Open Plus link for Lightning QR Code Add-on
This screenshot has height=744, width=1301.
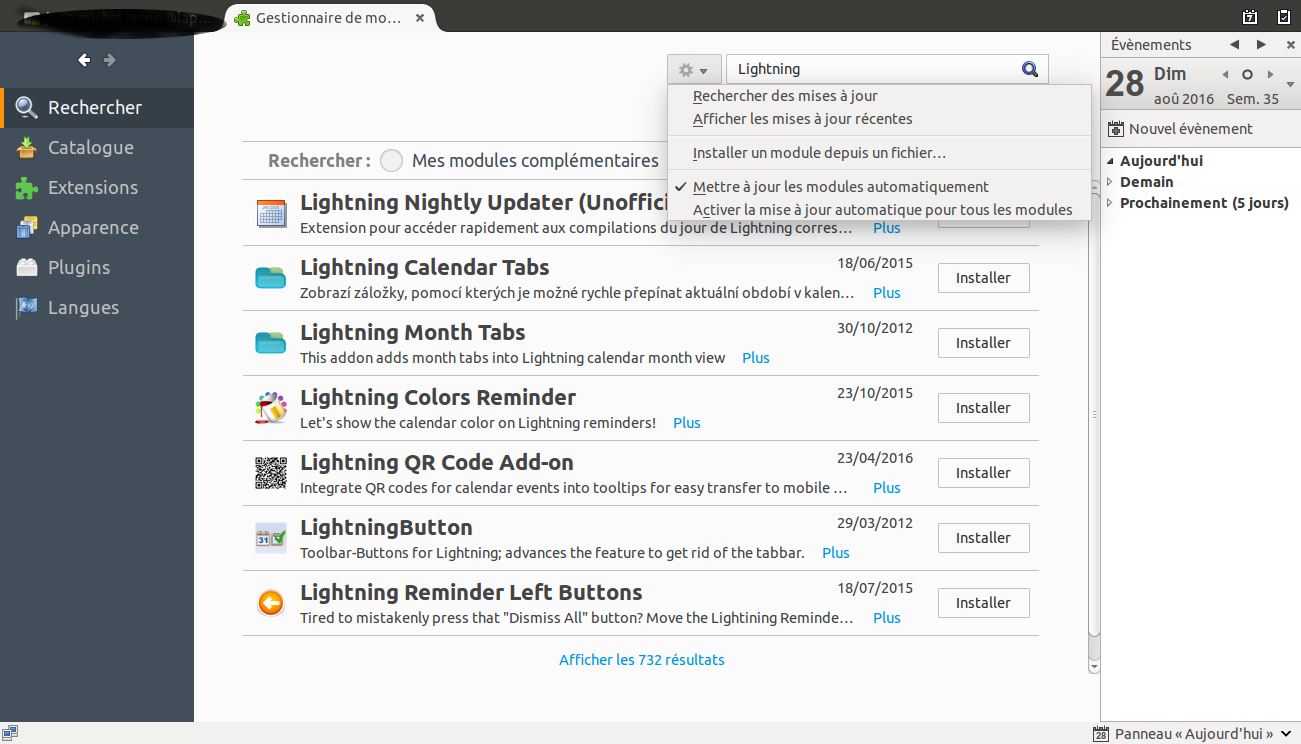887,488
